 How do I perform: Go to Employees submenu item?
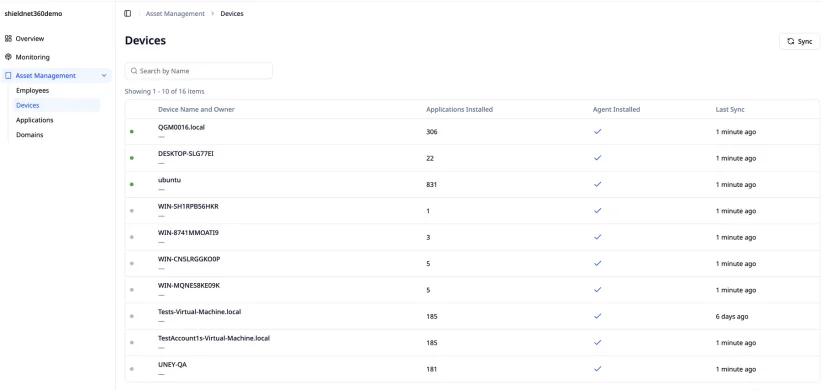pos(33,90)
